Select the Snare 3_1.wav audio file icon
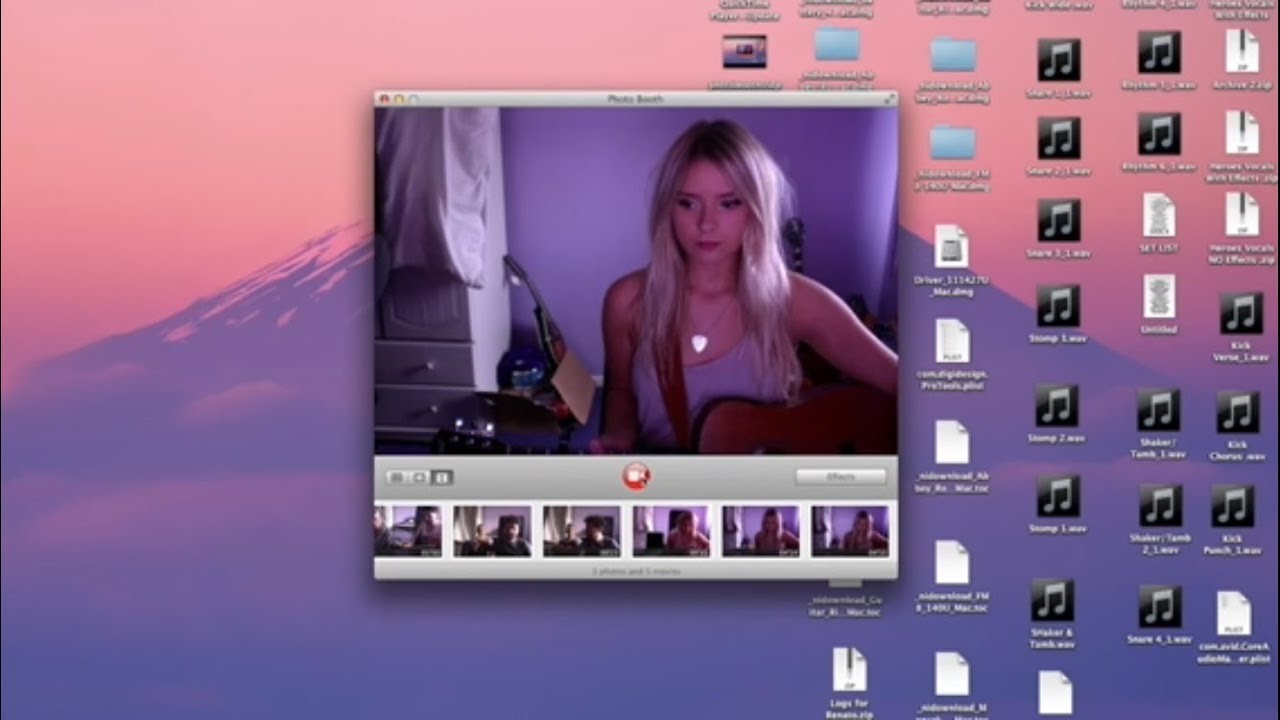The image size is (1280, 720). [1059, 220]
